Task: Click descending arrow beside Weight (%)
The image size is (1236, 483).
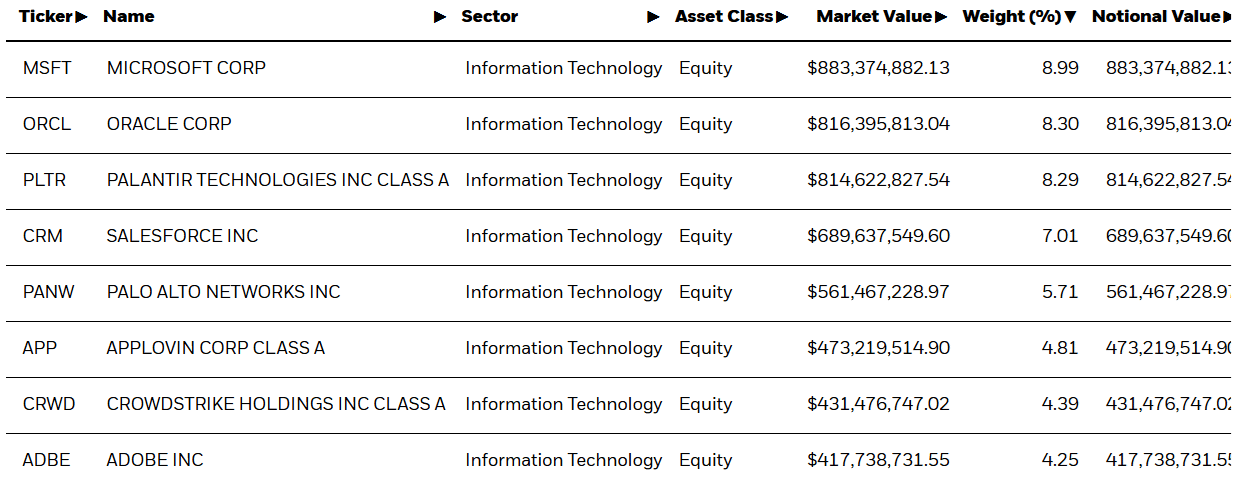Action: click(1071, 17)
